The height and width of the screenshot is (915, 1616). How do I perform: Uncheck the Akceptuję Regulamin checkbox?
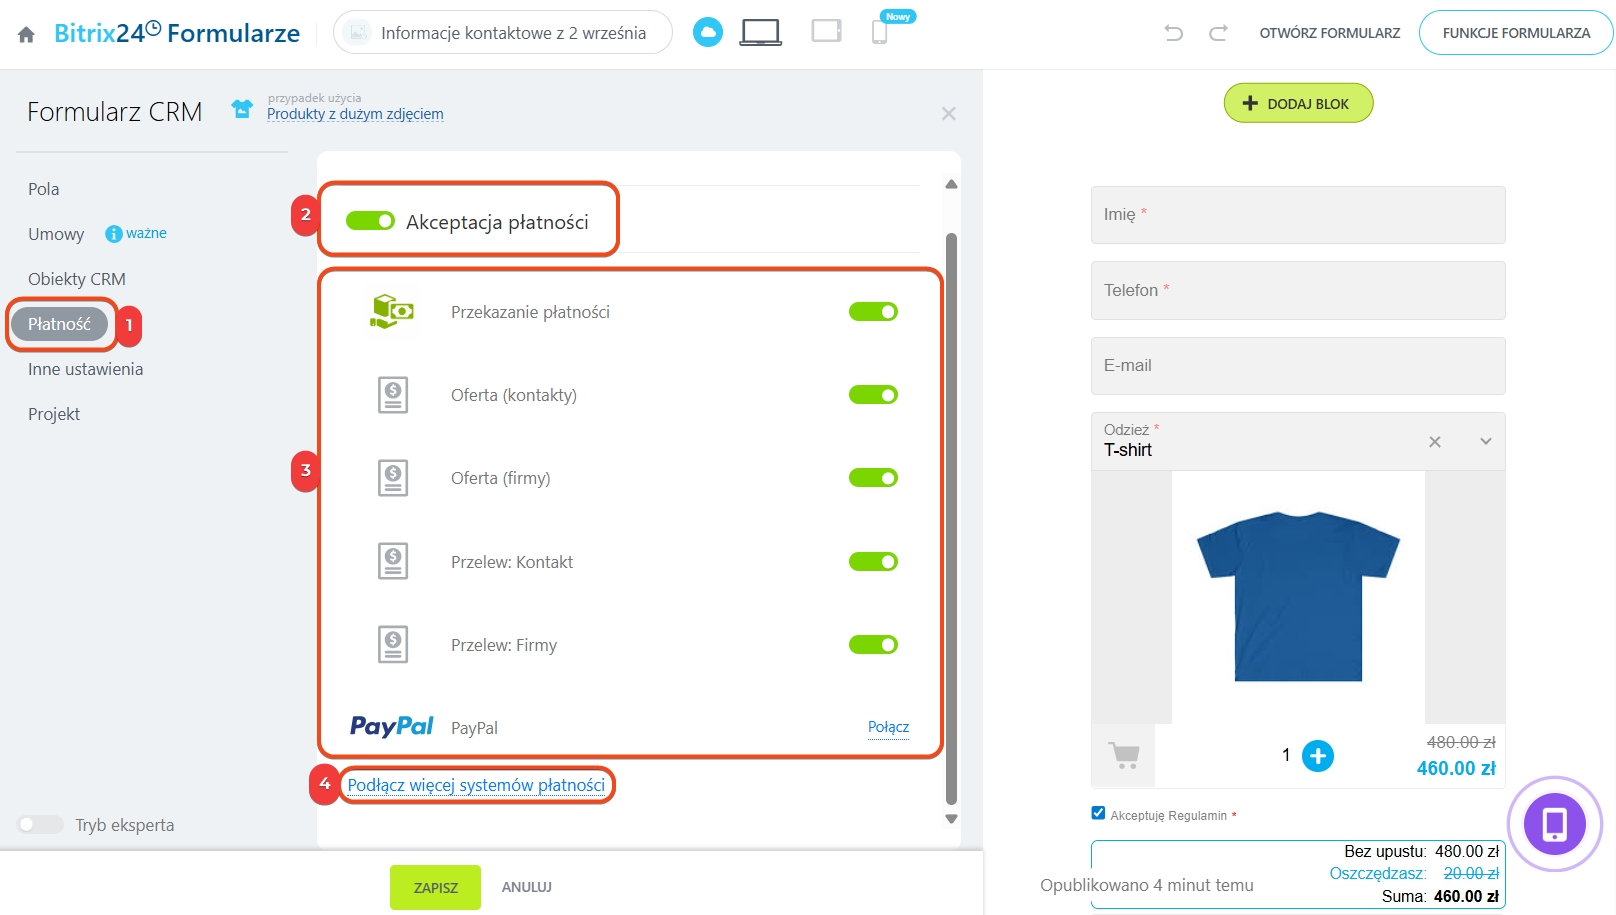[1098, 813]
